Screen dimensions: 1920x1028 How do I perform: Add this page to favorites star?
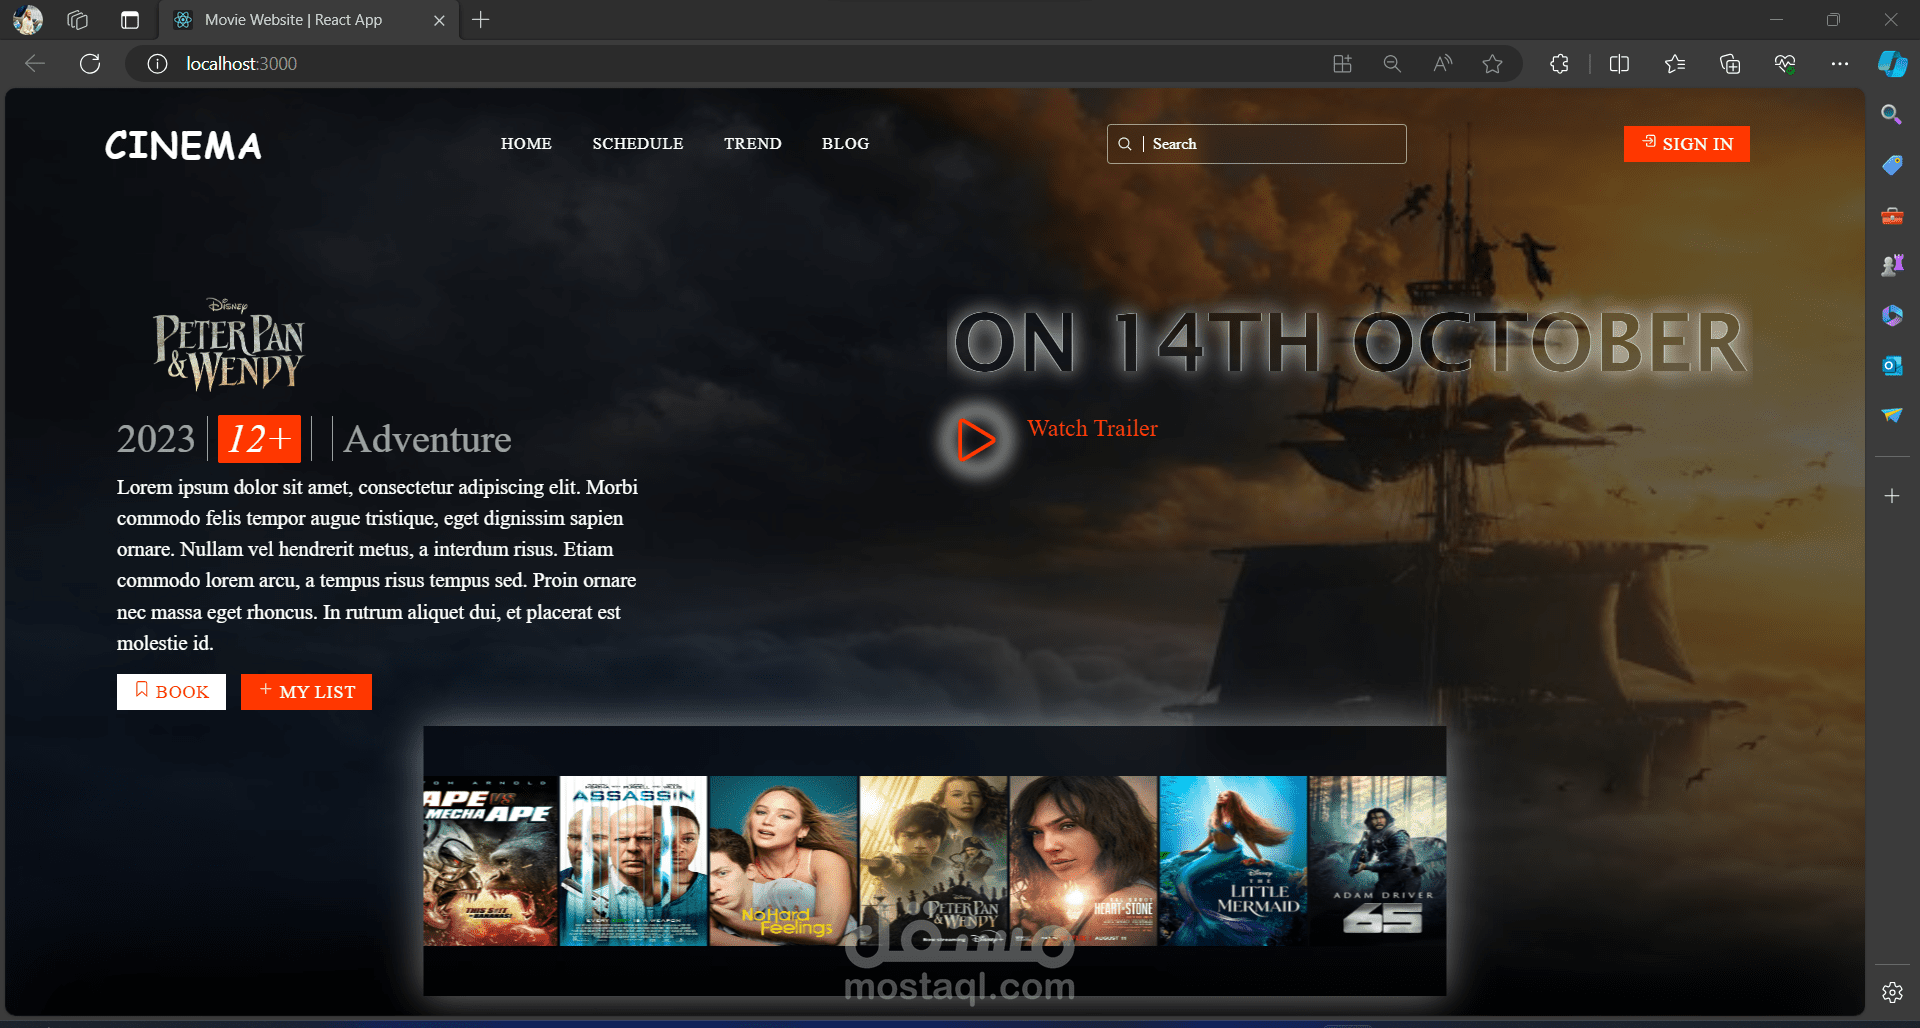pyautogui.click(x=1492, y=64)
